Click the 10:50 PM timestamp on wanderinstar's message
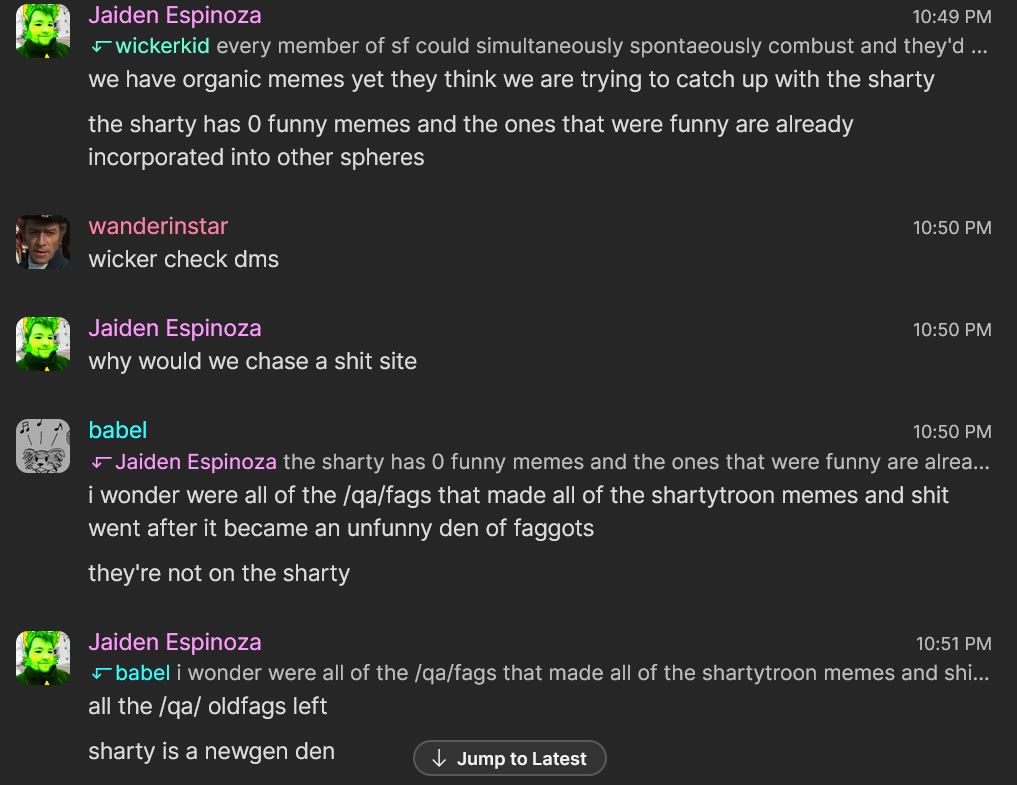The image size is (1017, 785). coord(951,228)
